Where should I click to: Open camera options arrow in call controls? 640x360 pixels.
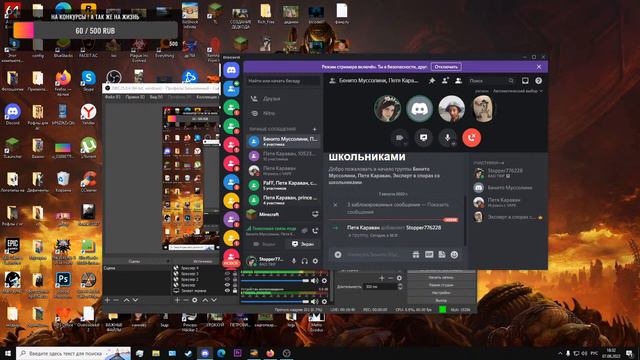tap(405, 143)
